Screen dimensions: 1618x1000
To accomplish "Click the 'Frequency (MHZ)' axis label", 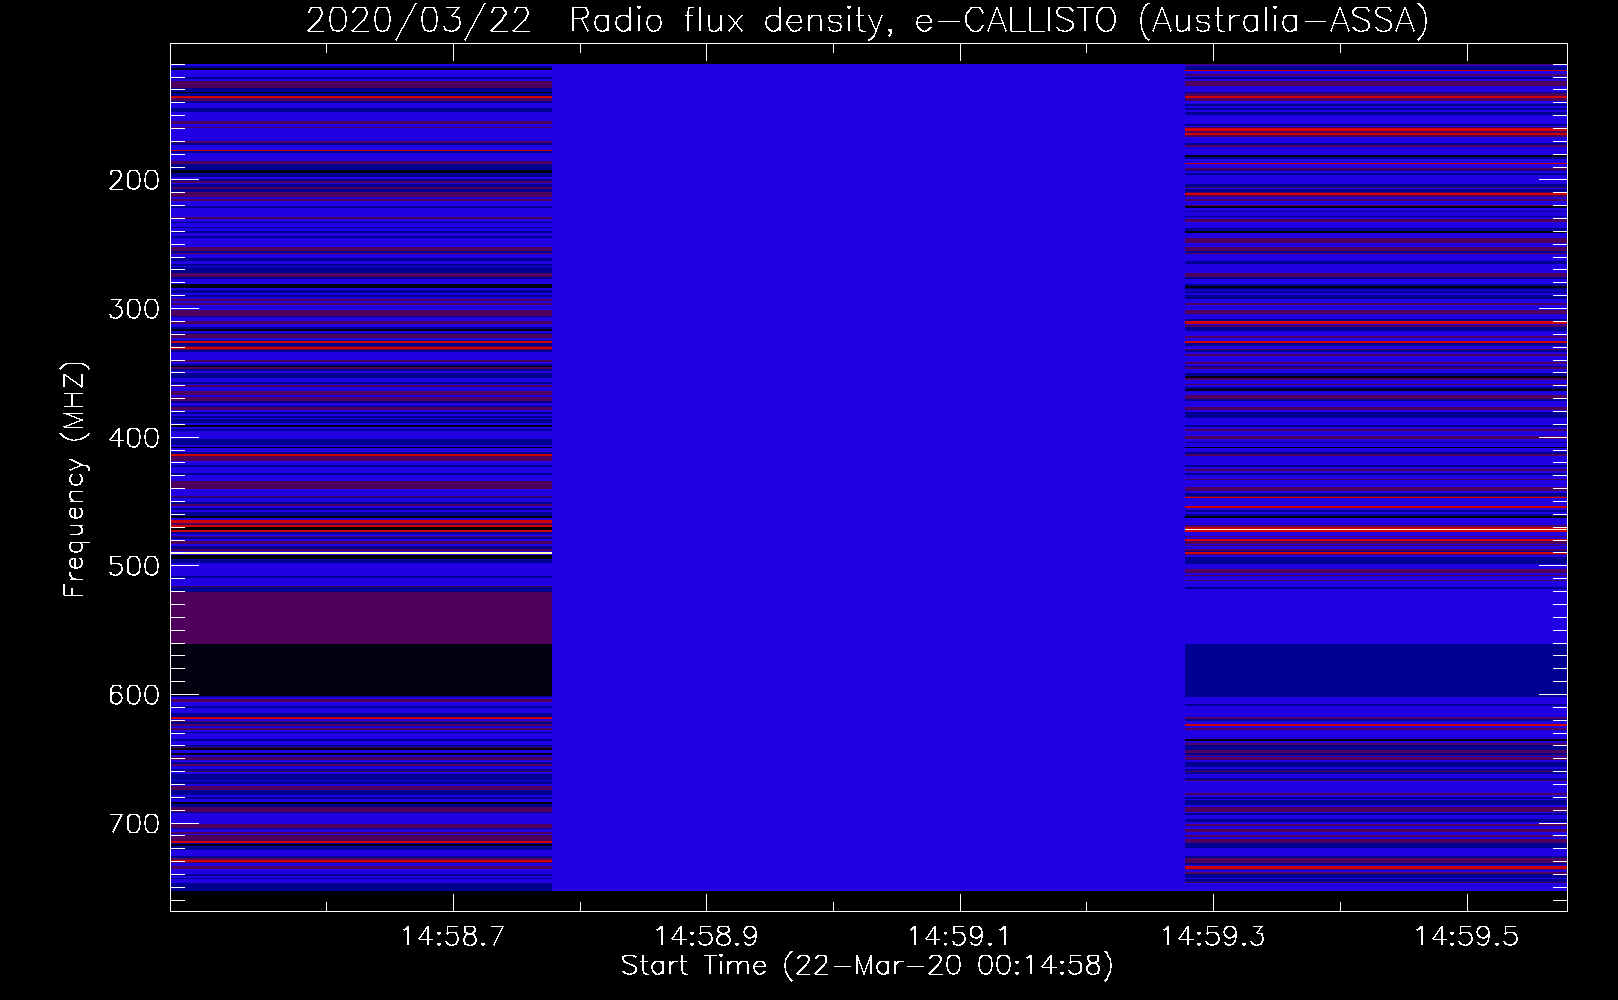I will [75, 480].
